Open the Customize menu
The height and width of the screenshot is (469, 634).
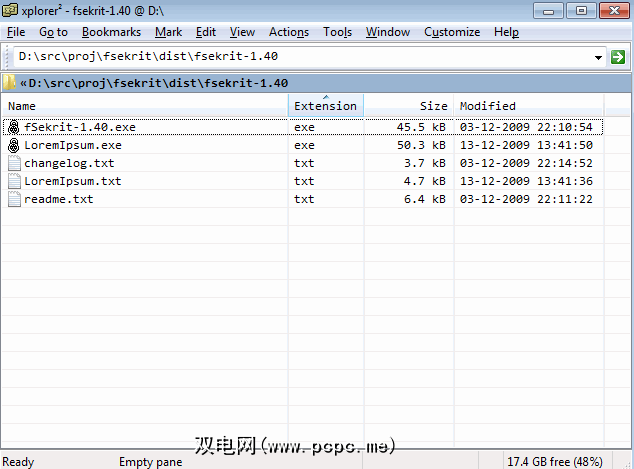click(x=452, y=32)
